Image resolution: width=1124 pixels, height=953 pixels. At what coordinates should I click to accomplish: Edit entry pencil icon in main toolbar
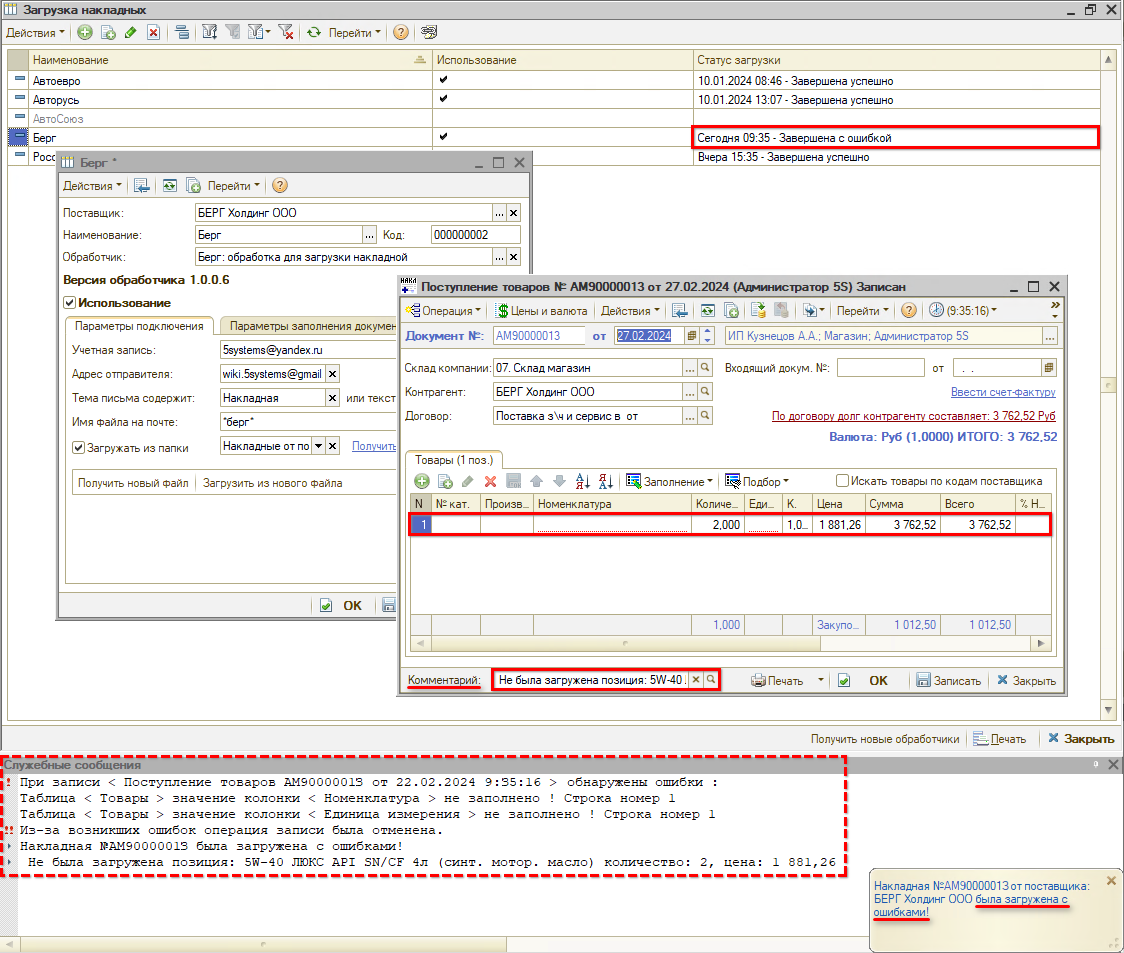point(130,32)
